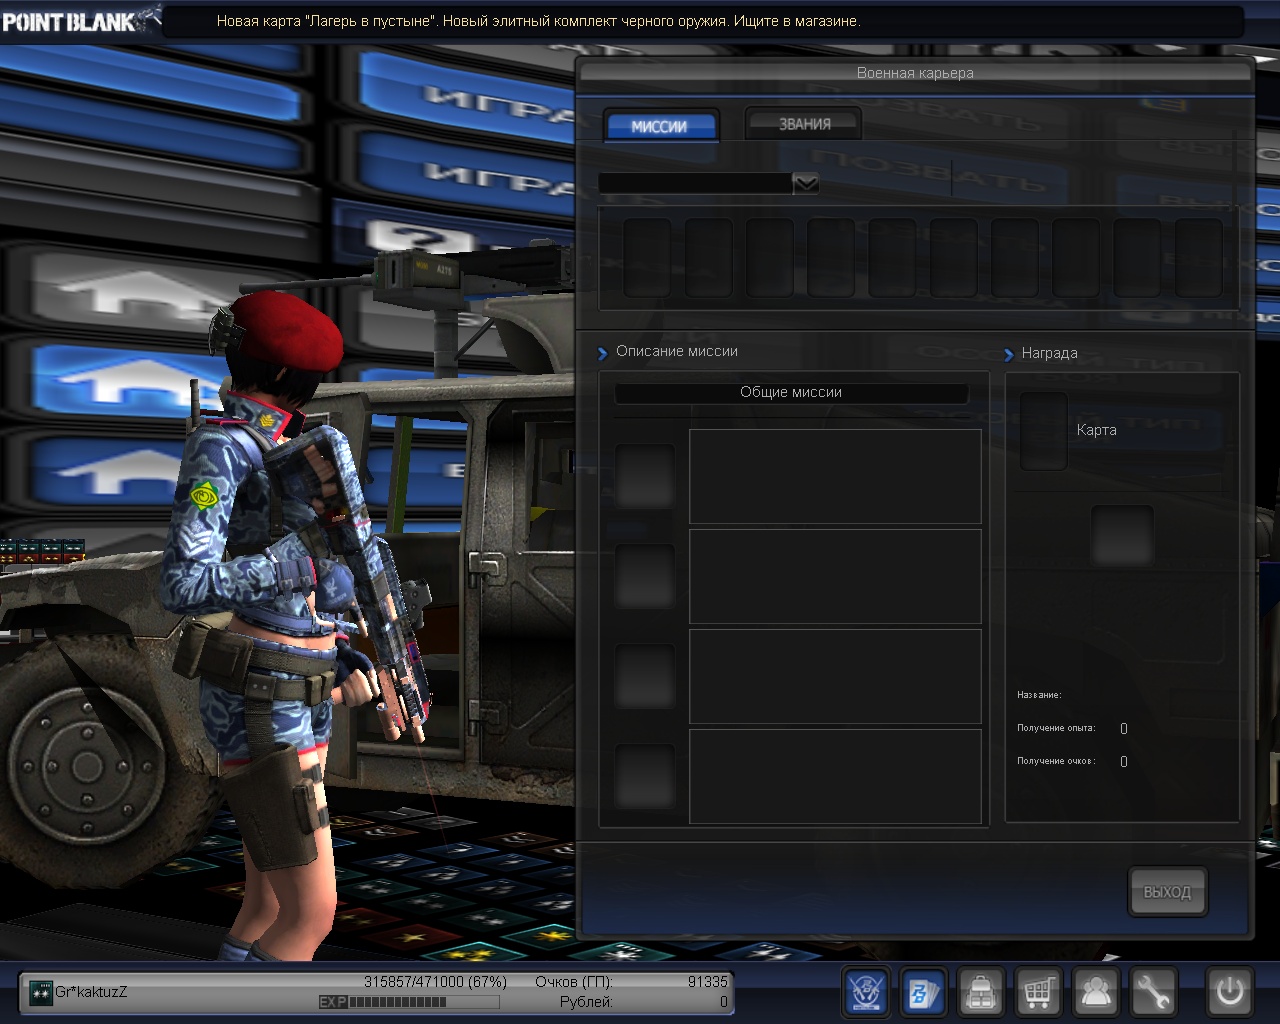Click the mission card set selection field

click(x=696, y=183)
